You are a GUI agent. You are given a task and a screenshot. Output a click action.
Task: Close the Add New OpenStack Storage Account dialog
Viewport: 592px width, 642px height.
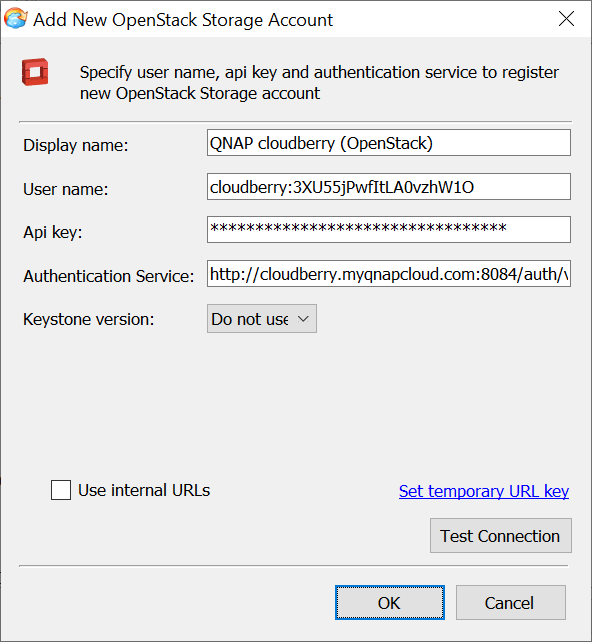click(x=566, y=19)
